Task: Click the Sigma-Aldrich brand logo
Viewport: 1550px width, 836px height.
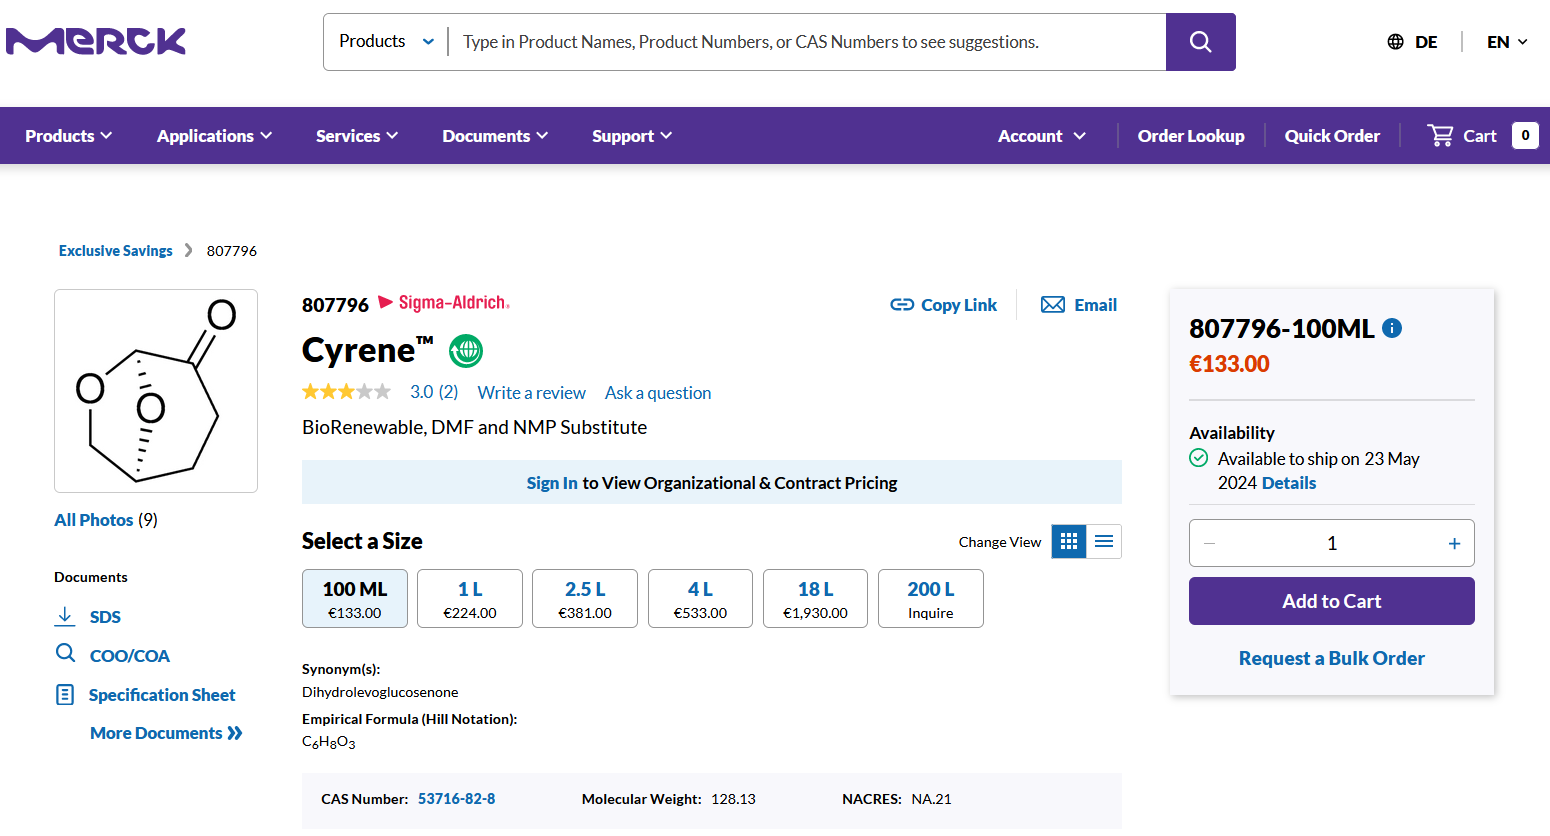Action: [444, 303]
